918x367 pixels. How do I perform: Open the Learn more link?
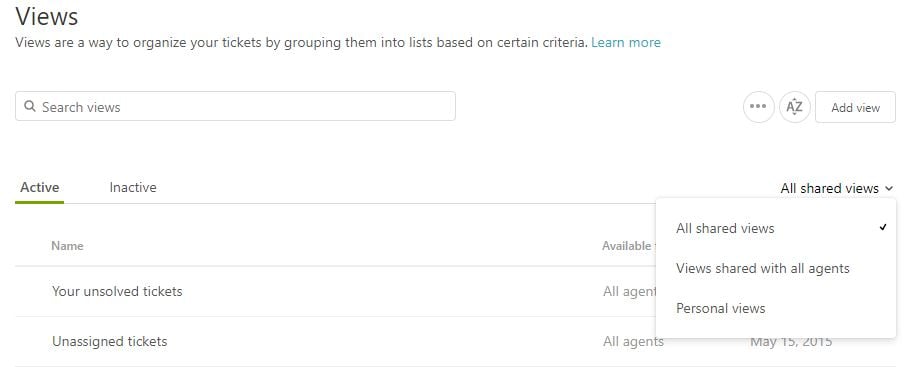(626, 43)
